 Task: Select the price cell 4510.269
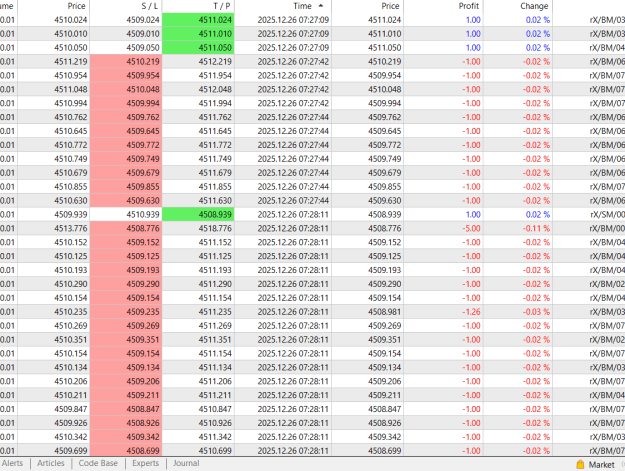click(54, 326)
